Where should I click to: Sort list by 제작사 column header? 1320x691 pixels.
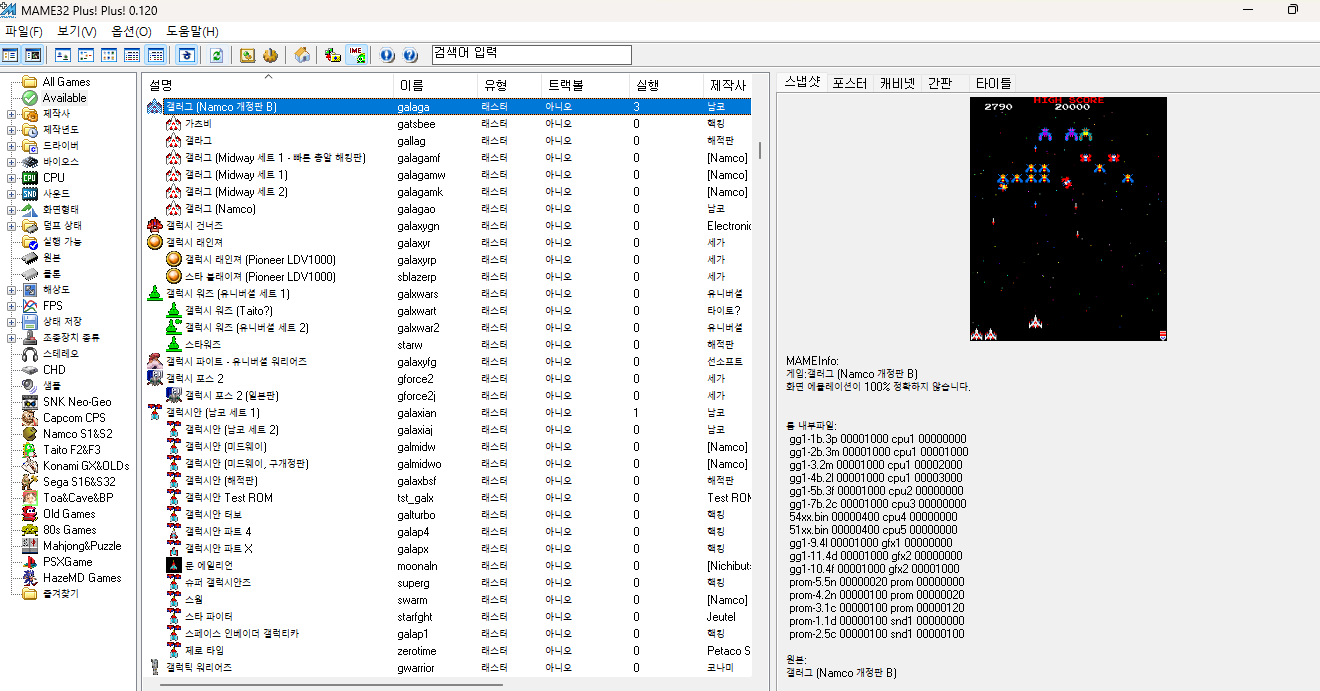(726, 85)
